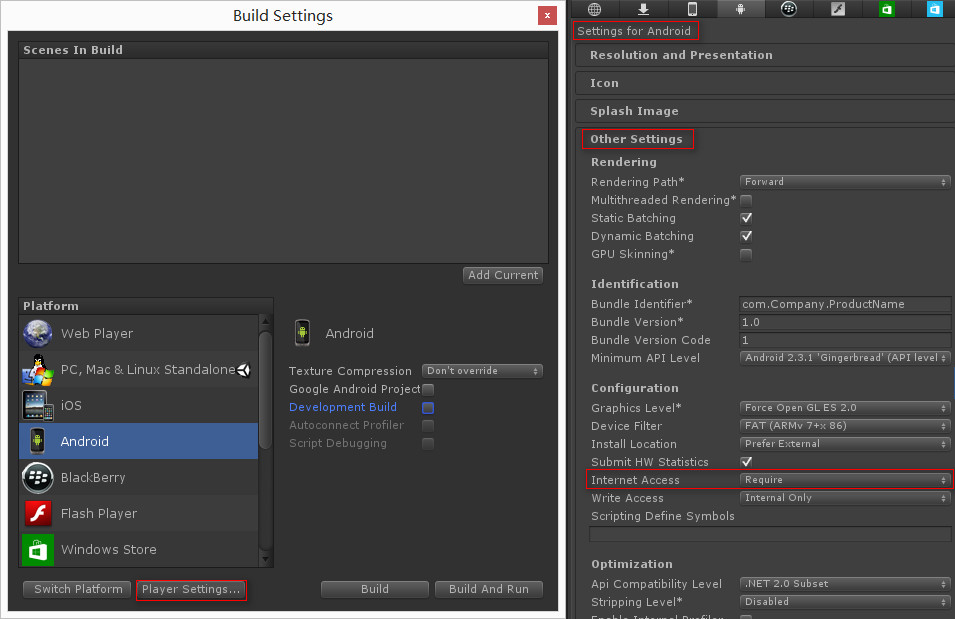This screenshot has width=955, height=619.
Task: Open the Flash Player platform tab
Action: [x=838, y=9]
